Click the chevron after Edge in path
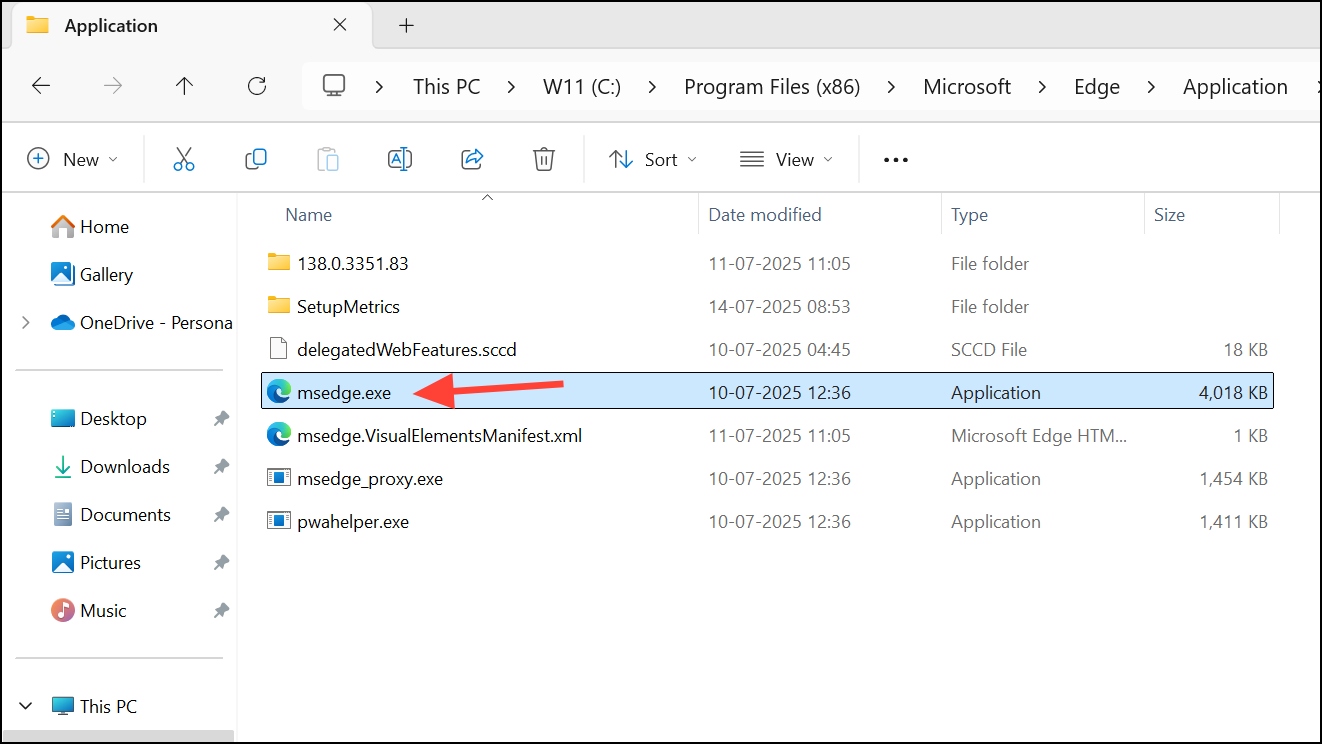1322x744 pixels. (x=1152, y=87)
